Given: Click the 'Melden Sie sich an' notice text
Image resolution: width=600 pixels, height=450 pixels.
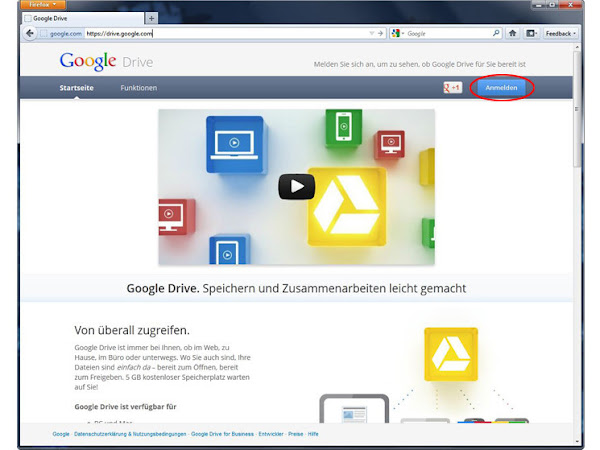Looking at the screenshot, I should (420, 64).
